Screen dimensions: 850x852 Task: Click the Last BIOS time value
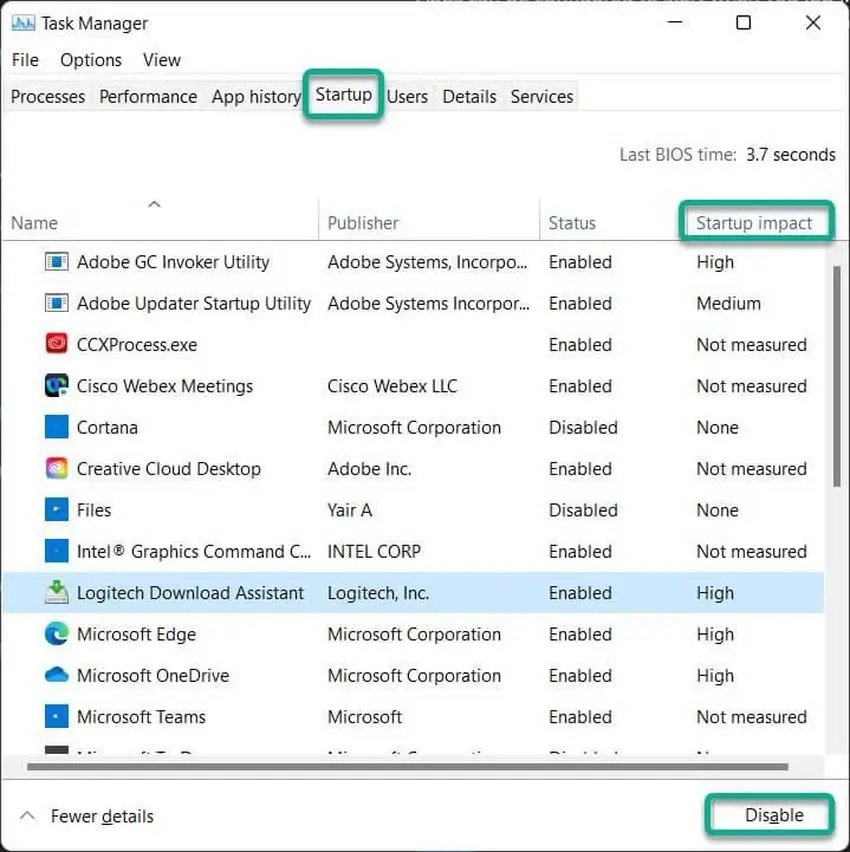pos(790,154)
